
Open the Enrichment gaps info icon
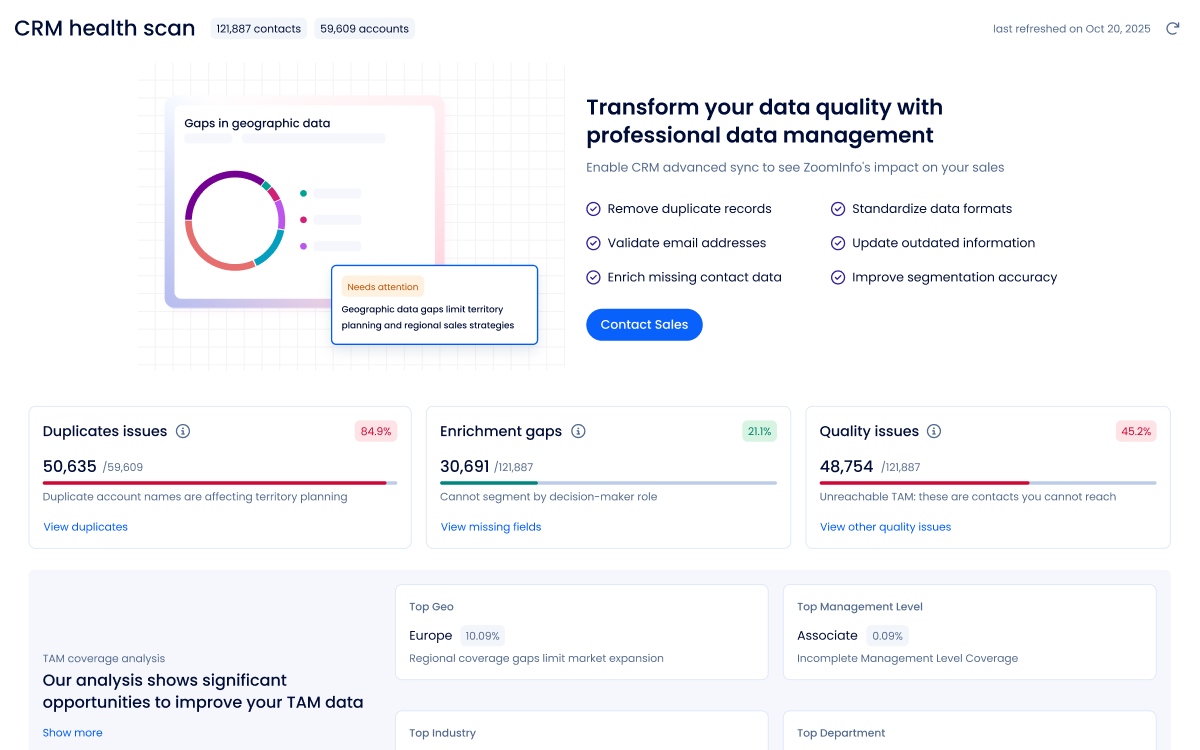pyautogui.click(x=578, y=431)
